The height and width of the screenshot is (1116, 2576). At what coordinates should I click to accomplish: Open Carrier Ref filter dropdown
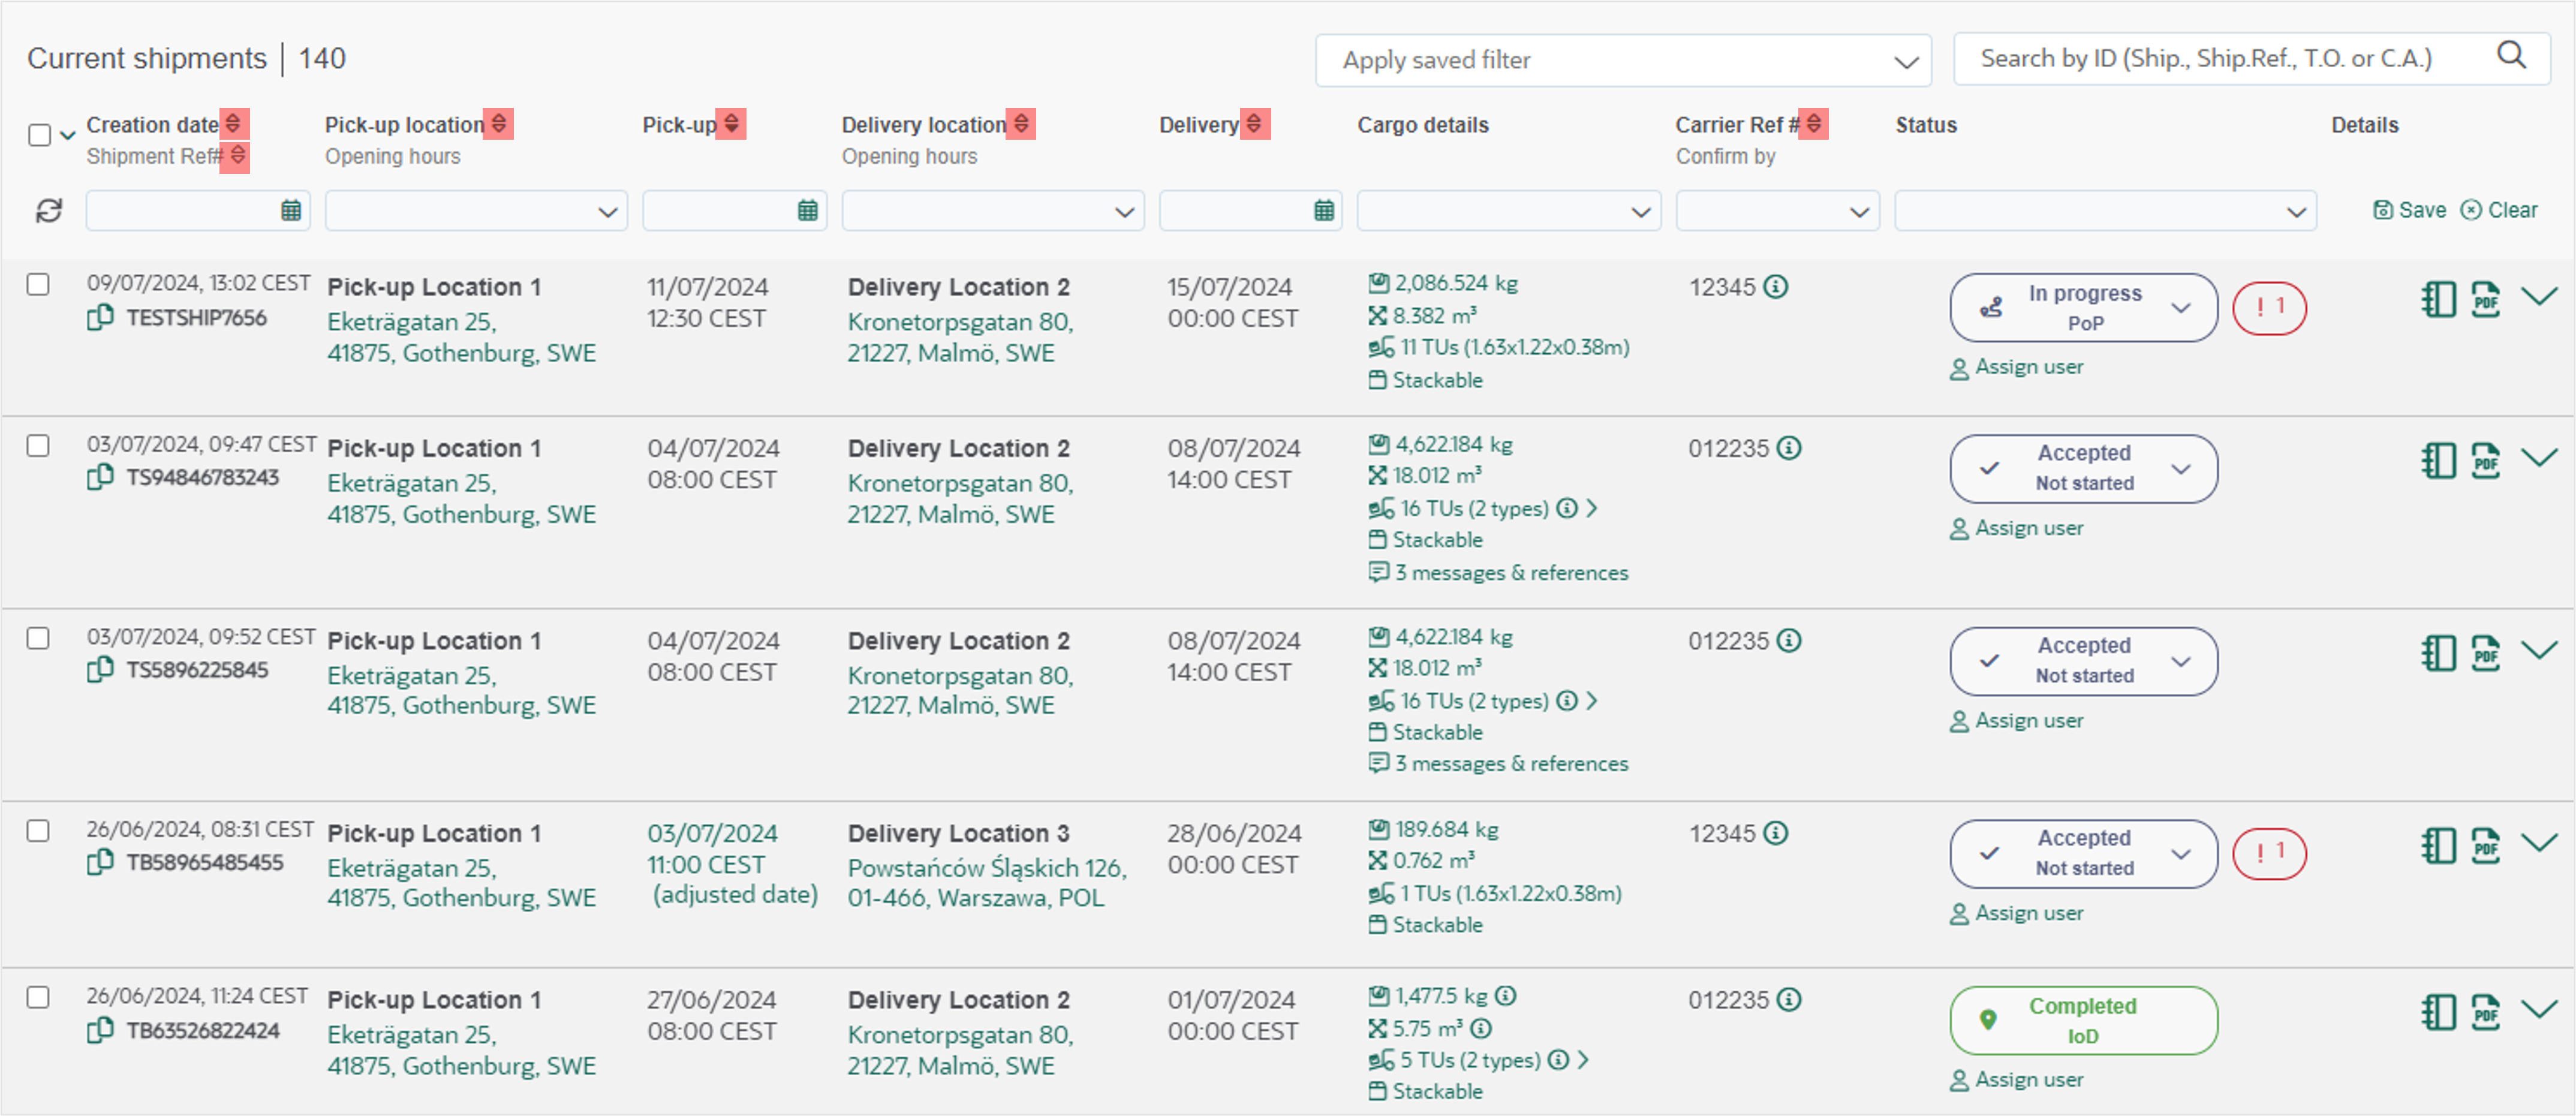pos(1778,211)
